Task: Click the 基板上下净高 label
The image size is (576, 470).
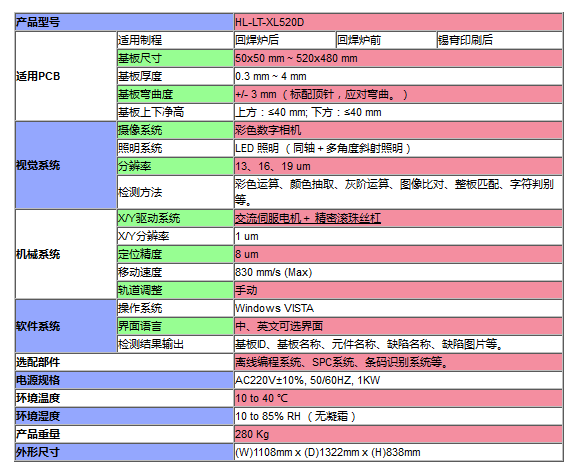Action: (175, 112)
